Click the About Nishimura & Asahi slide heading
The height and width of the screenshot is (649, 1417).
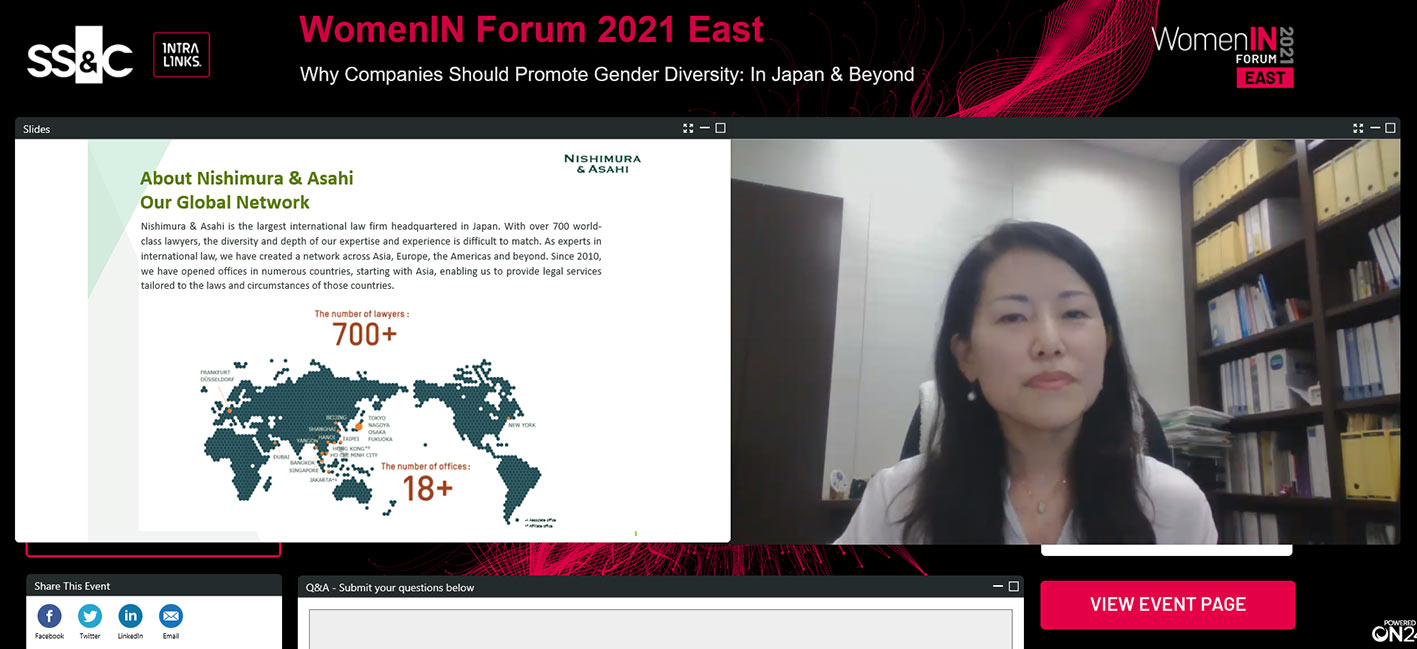[247, 178]
